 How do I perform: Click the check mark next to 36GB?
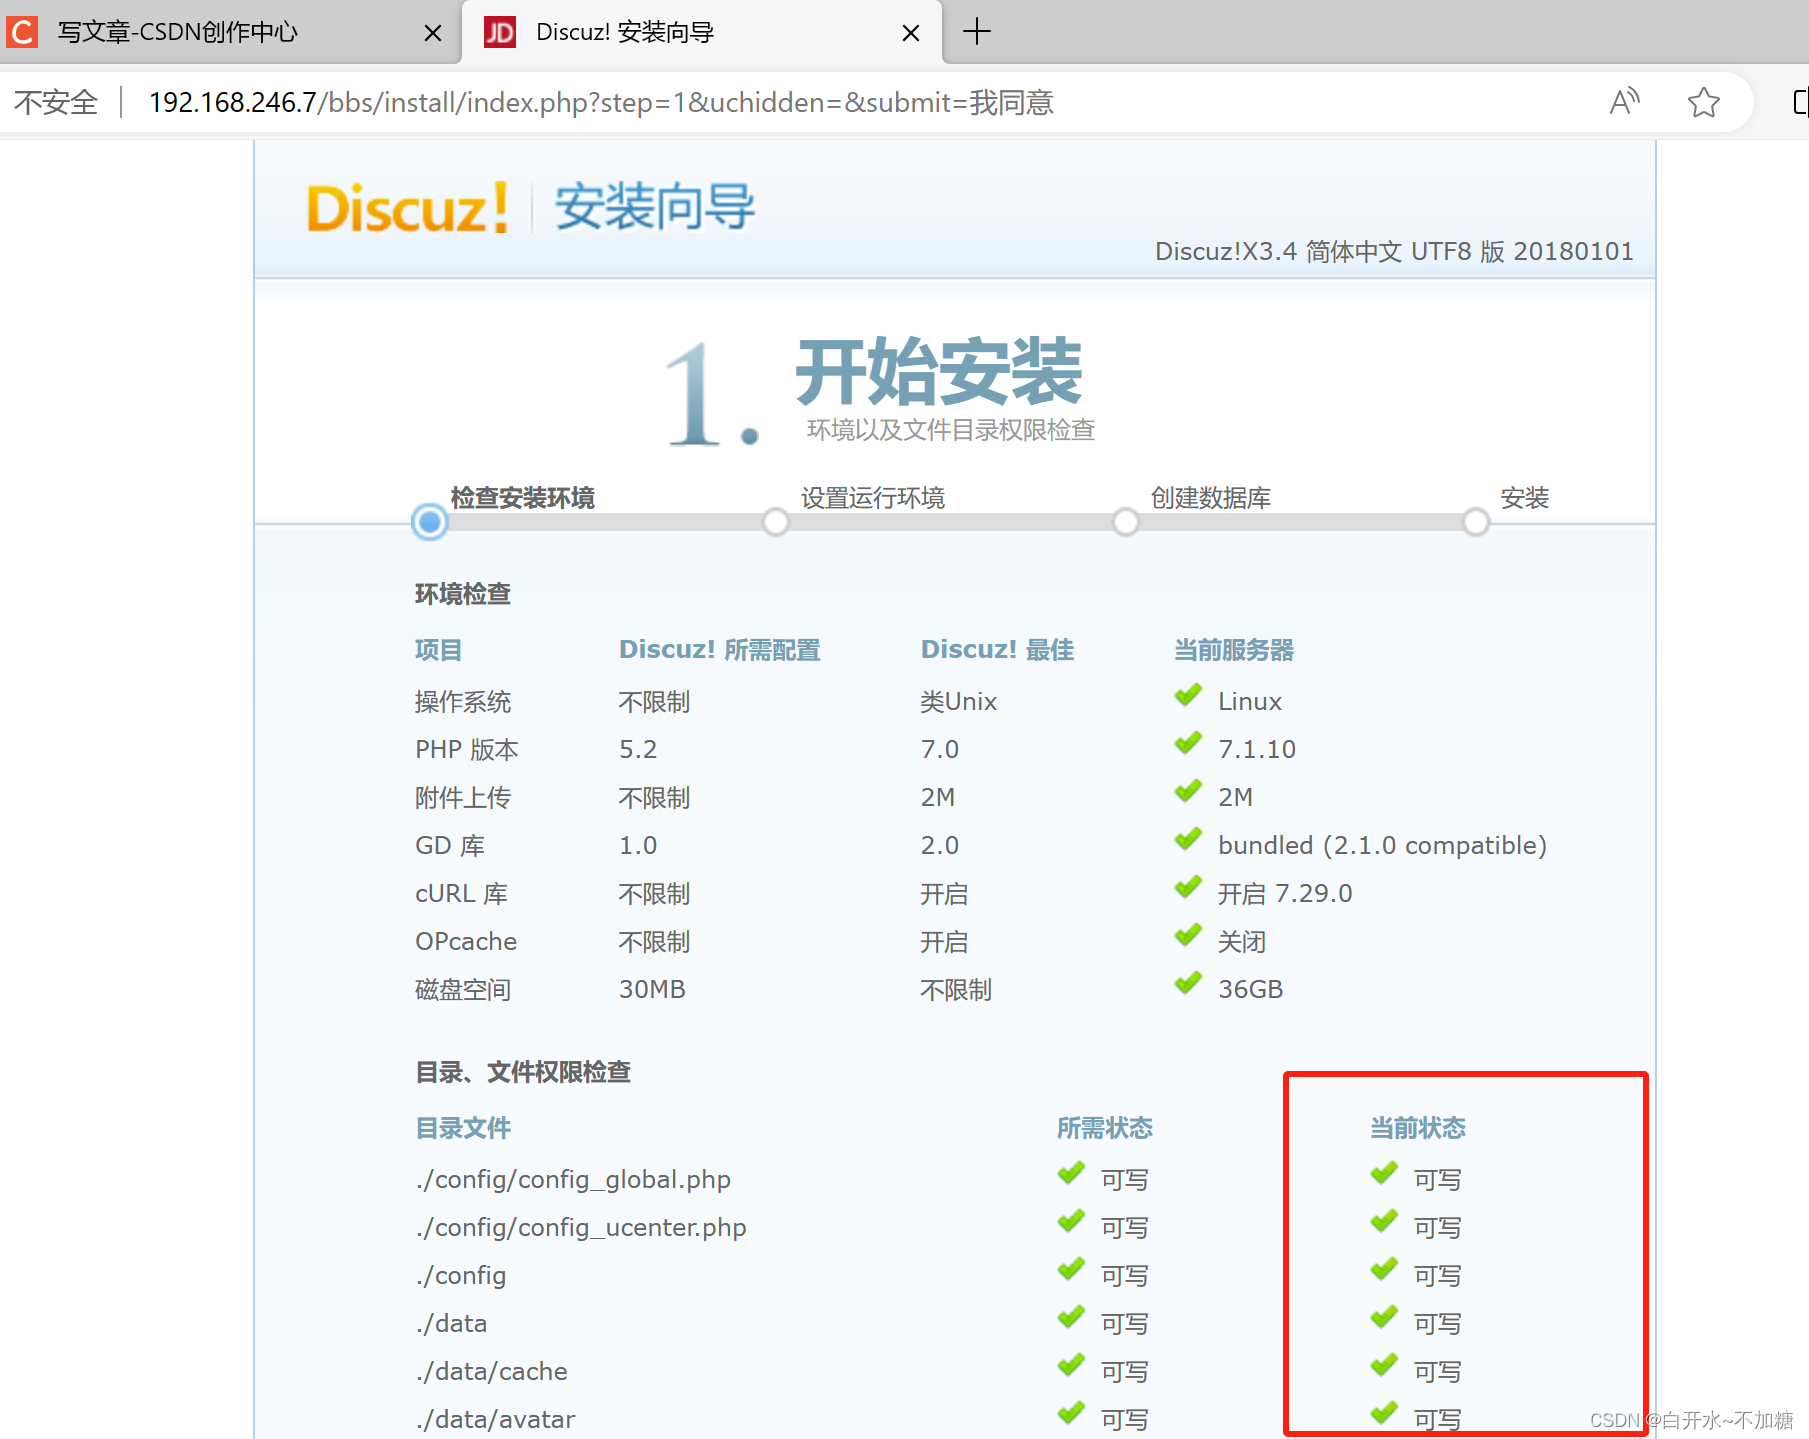coord(1188,984)
